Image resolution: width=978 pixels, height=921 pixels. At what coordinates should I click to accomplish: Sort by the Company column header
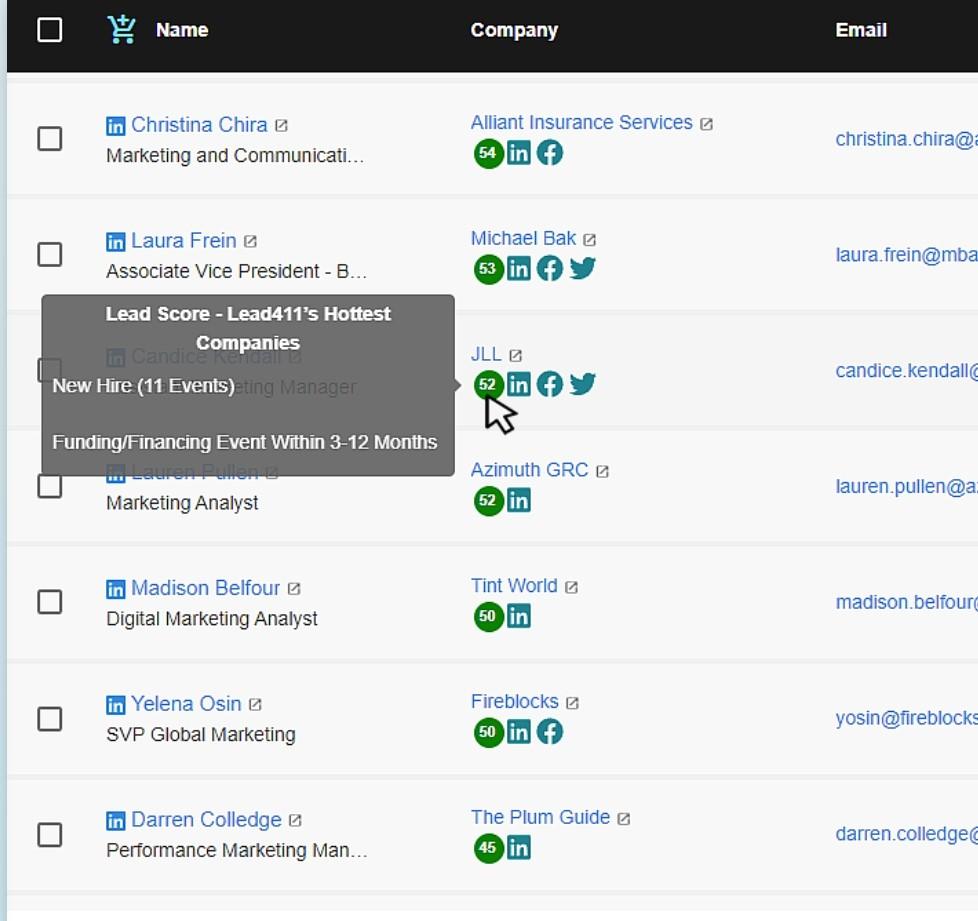pyautogui.click(x=514, y=30)
